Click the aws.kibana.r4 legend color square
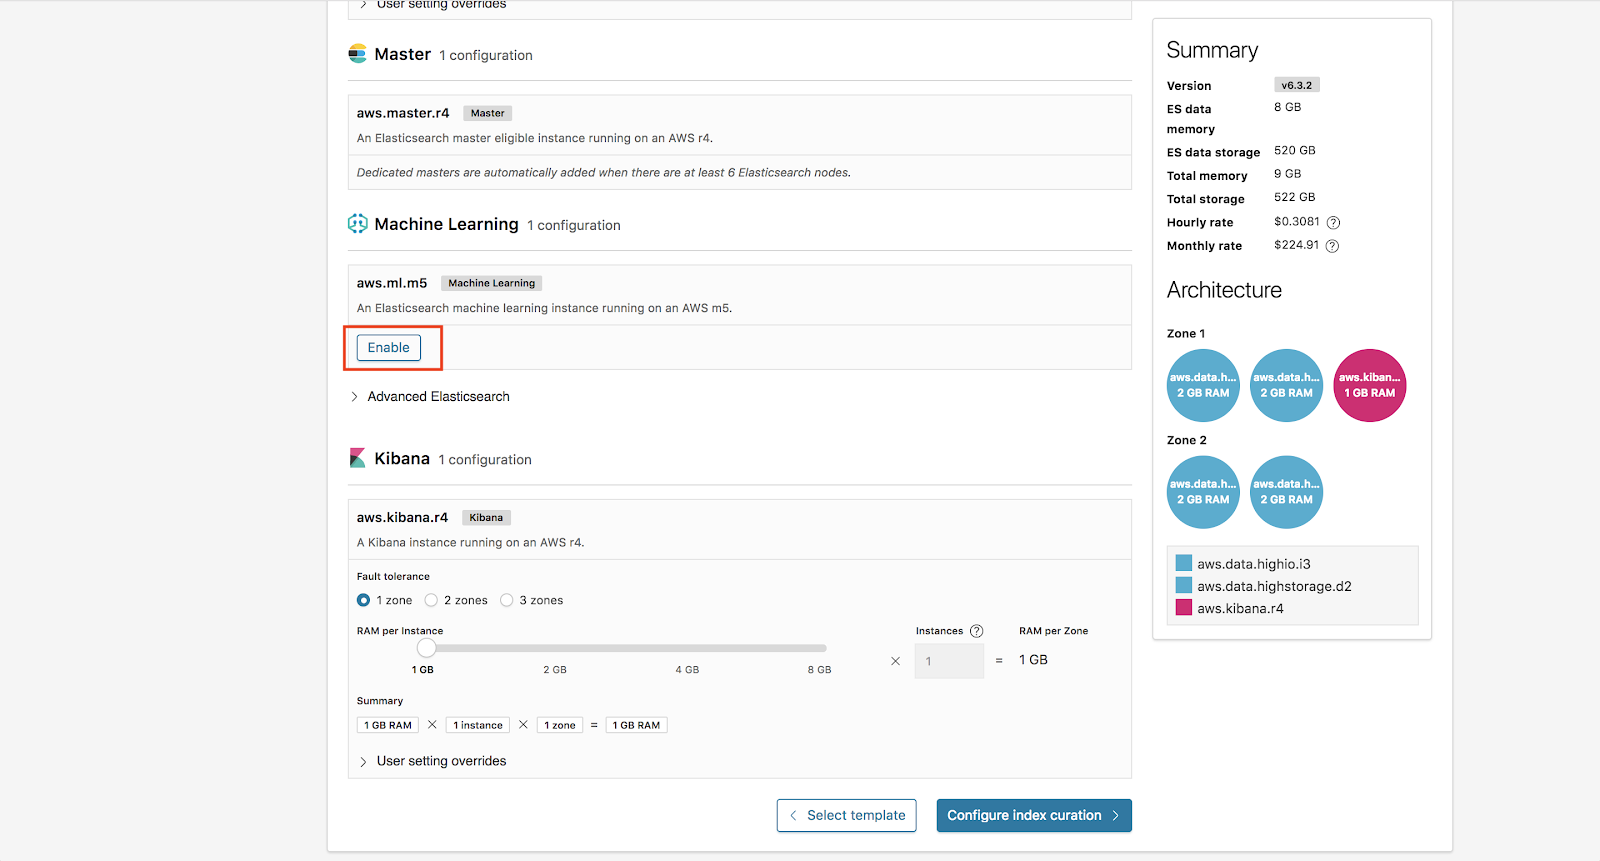Viewport: 1600px width, 861px height. pos(1184,607)
